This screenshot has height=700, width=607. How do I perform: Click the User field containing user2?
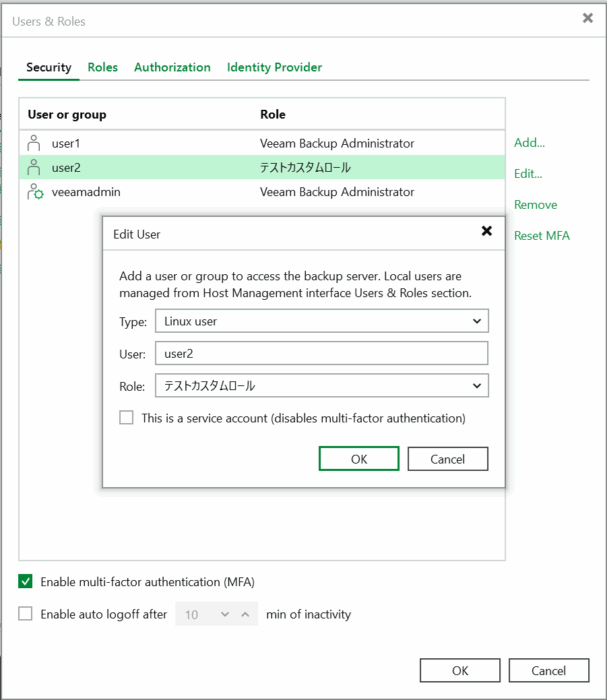click(321, 354)
